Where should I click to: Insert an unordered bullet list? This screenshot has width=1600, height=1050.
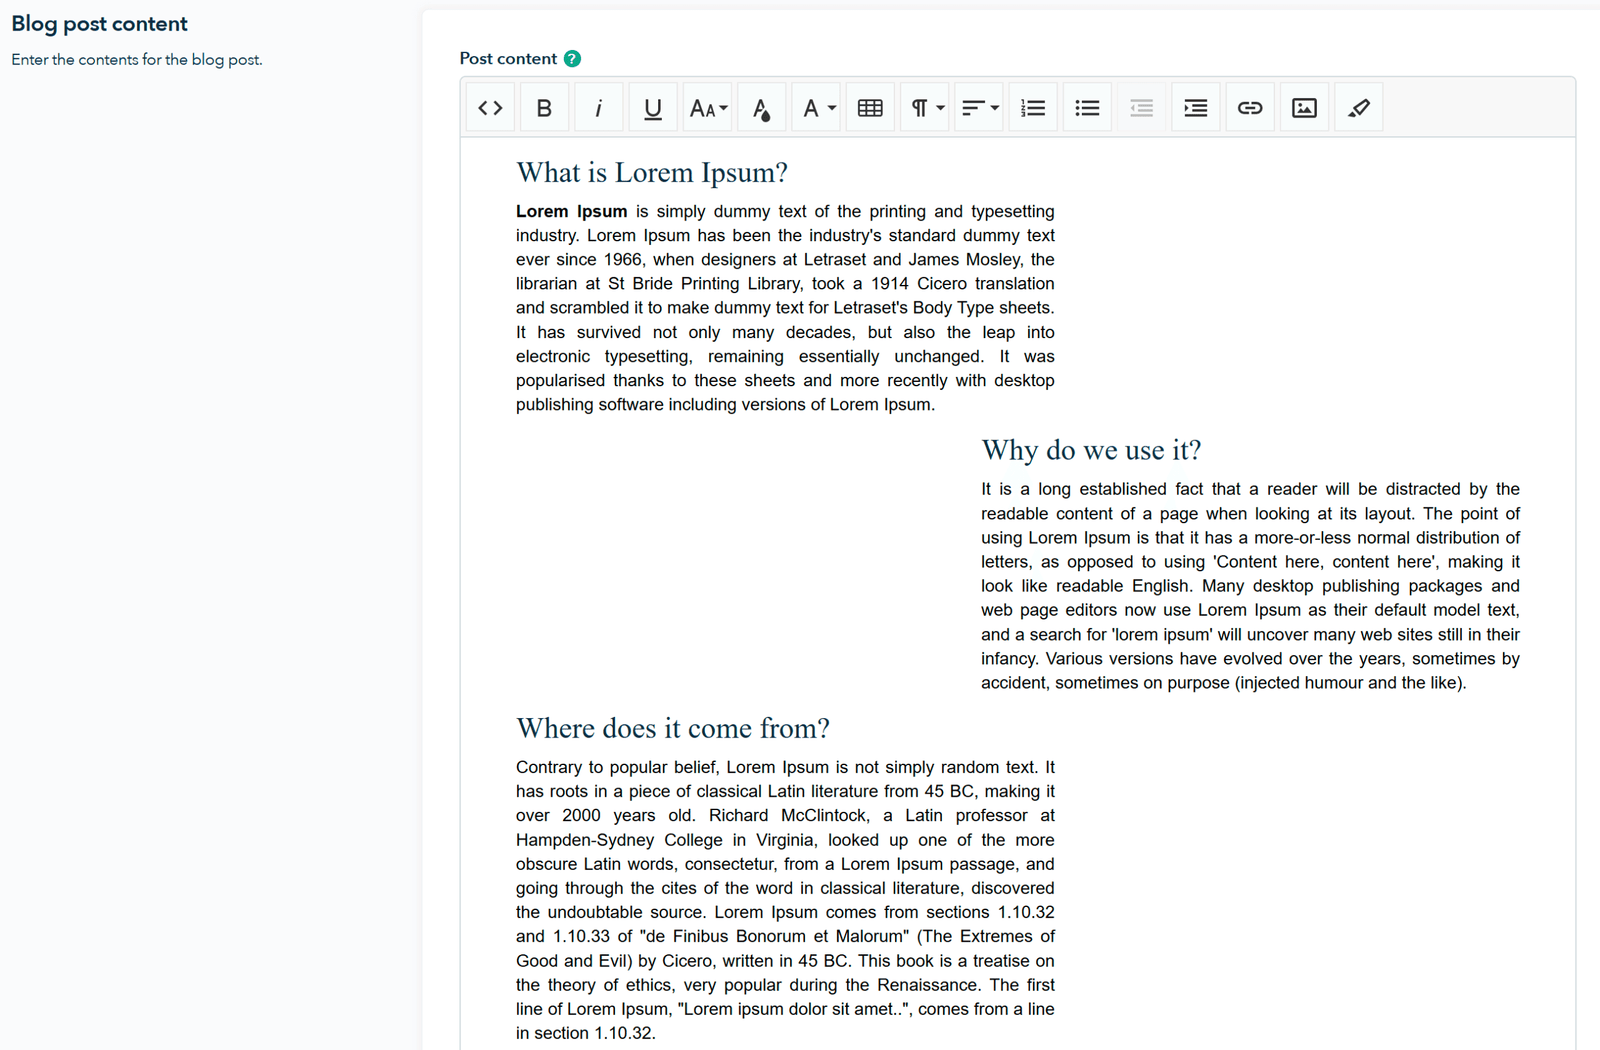[x=1087, y=108]
